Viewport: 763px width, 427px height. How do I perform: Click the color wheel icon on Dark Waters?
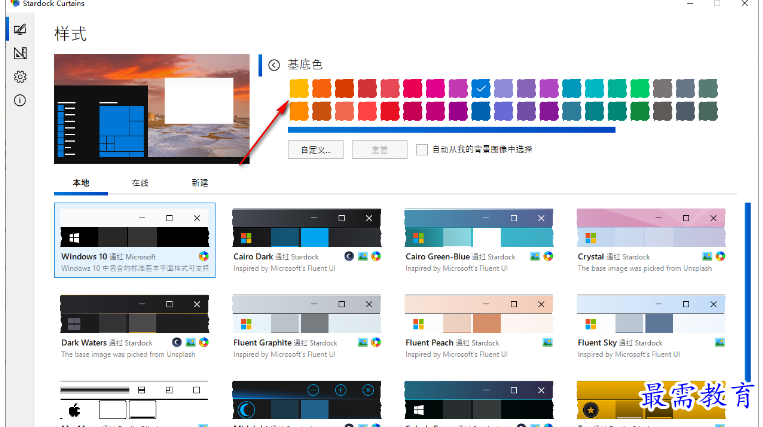coord(203,342)
